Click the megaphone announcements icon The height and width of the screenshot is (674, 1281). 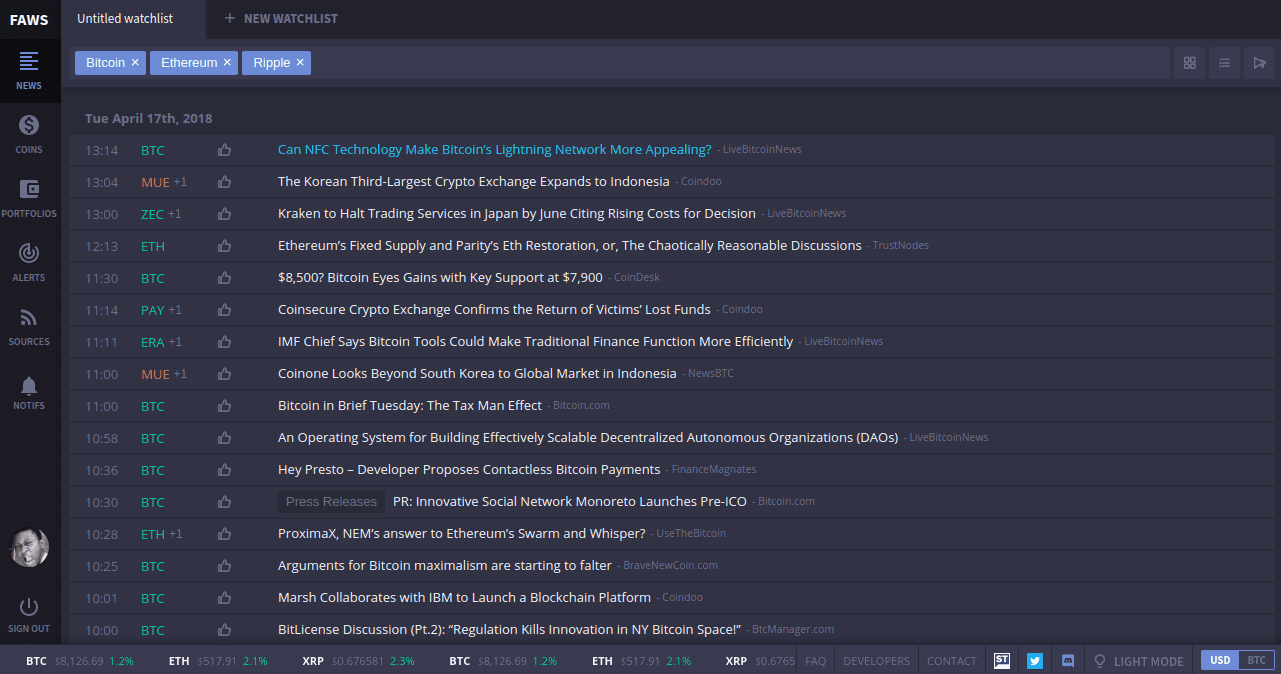pos(1259,63)
